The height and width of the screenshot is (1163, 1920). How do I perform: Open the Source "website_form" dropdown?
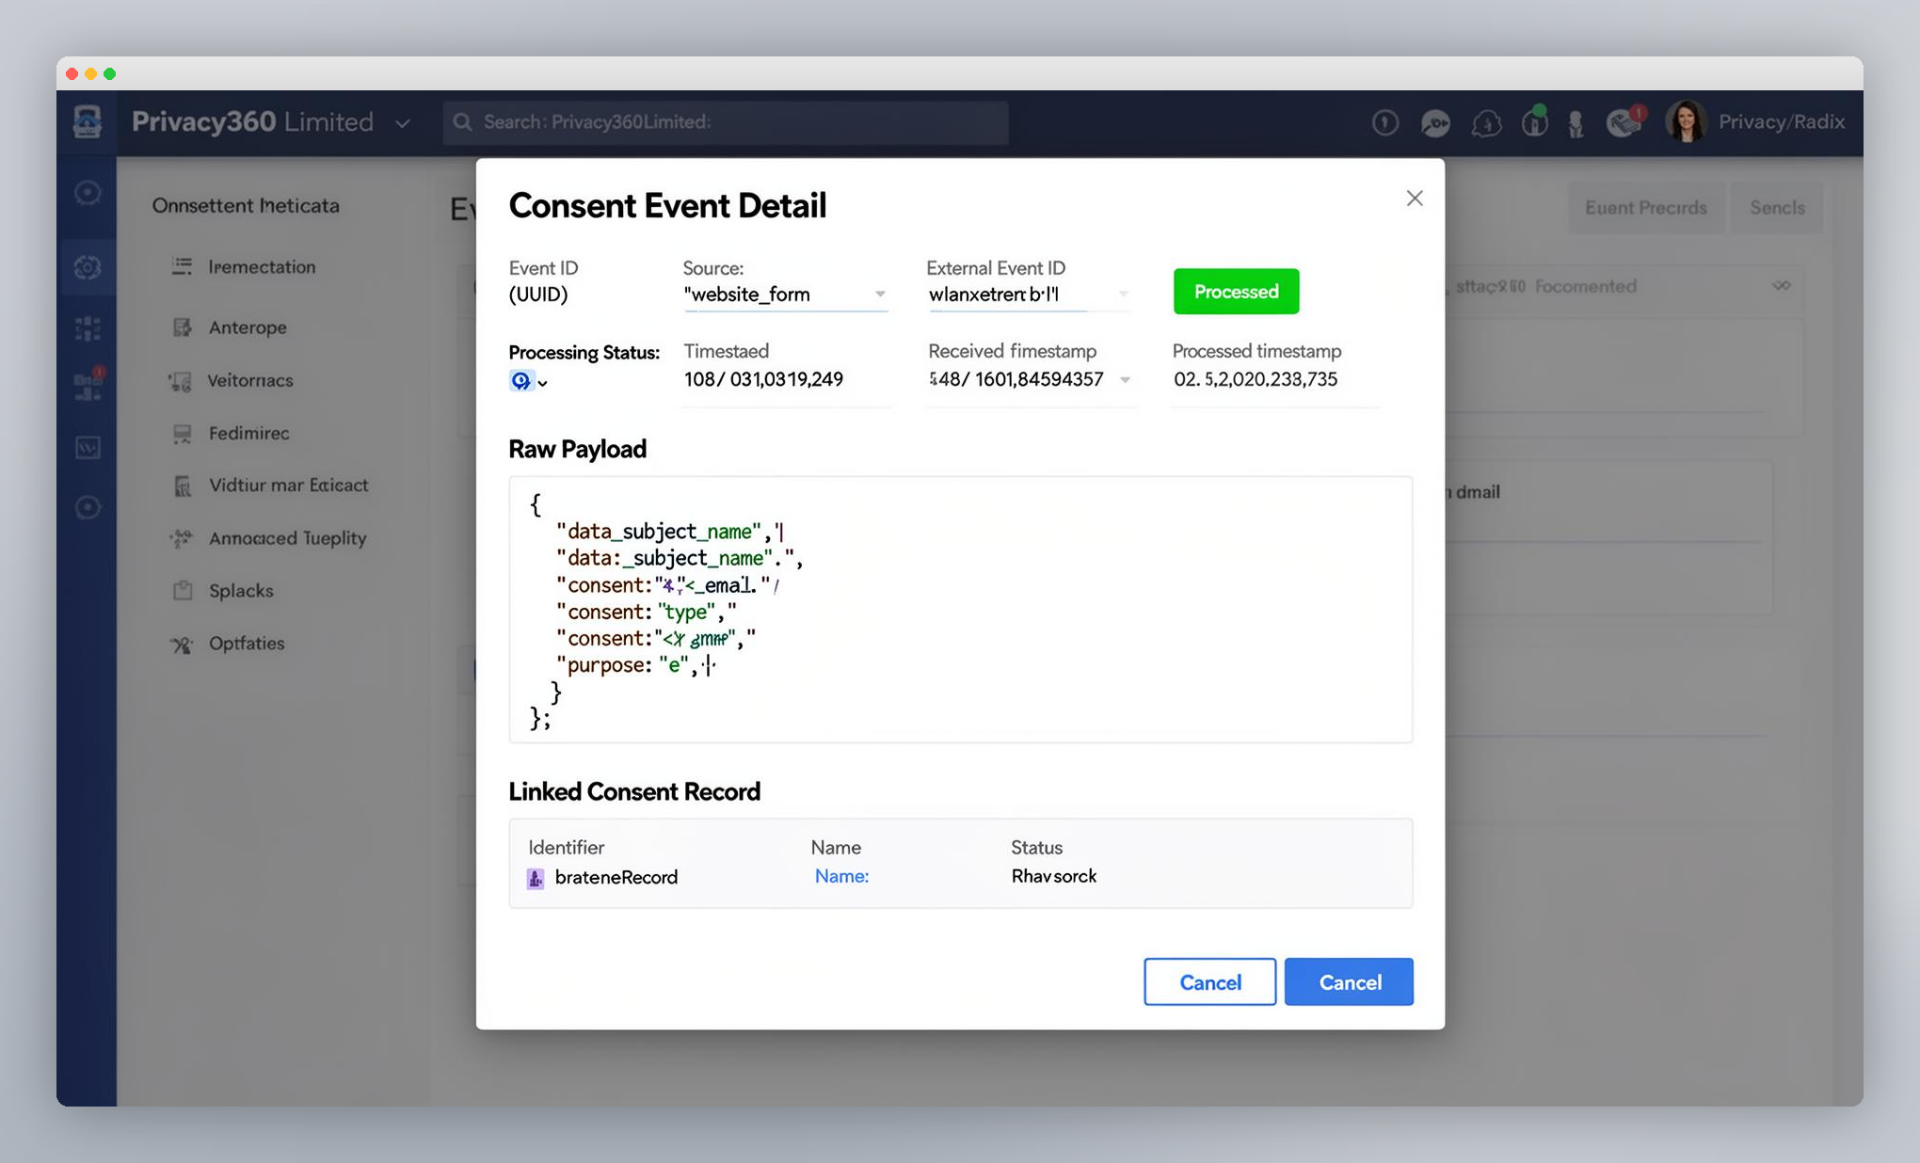click(x=785, y=294)
